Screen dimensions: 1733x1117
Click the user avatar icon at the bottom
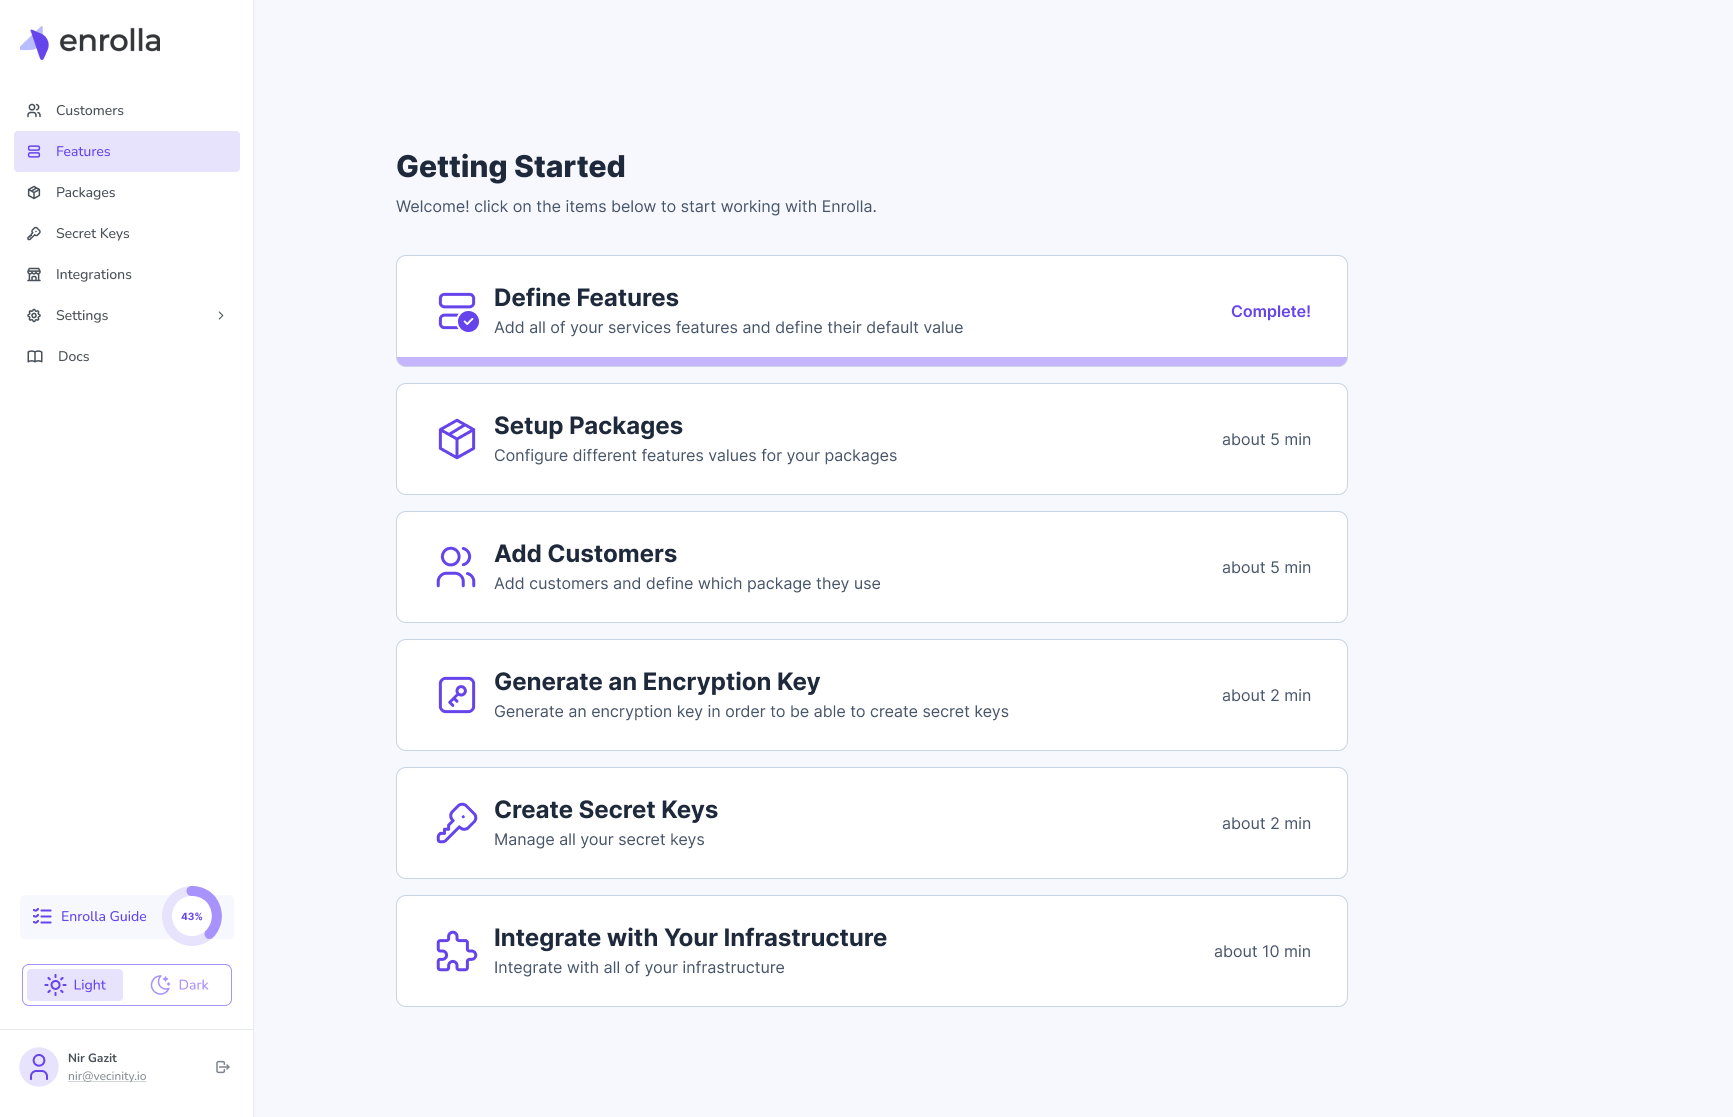point(39,1067)
